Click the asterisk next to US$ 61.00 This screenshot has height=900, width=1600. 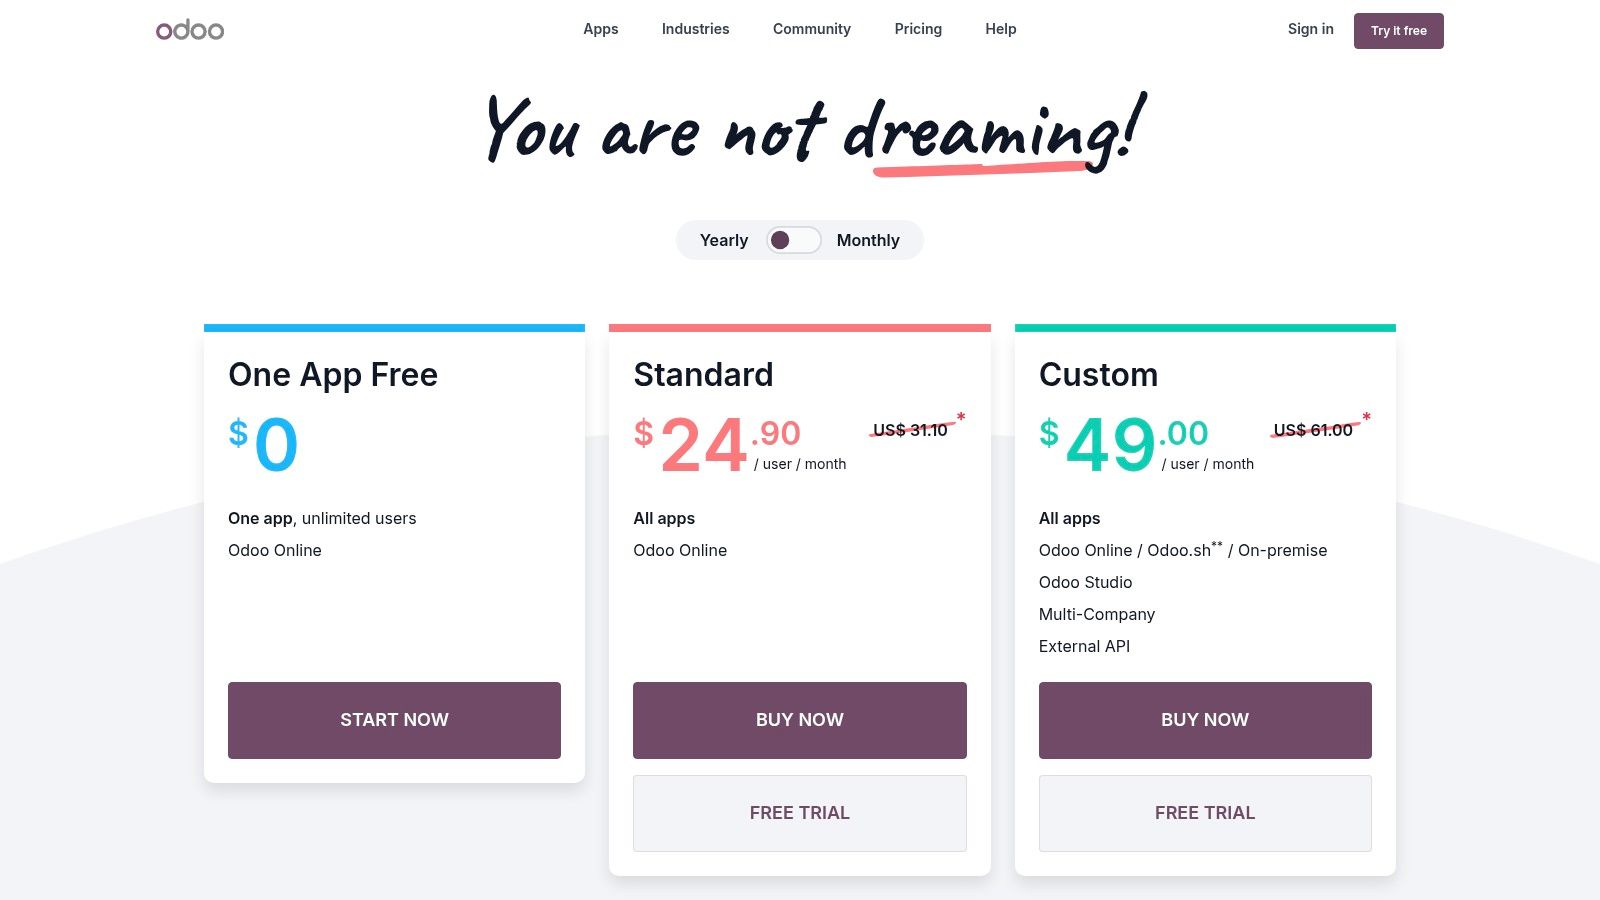tap(1366, 416)
